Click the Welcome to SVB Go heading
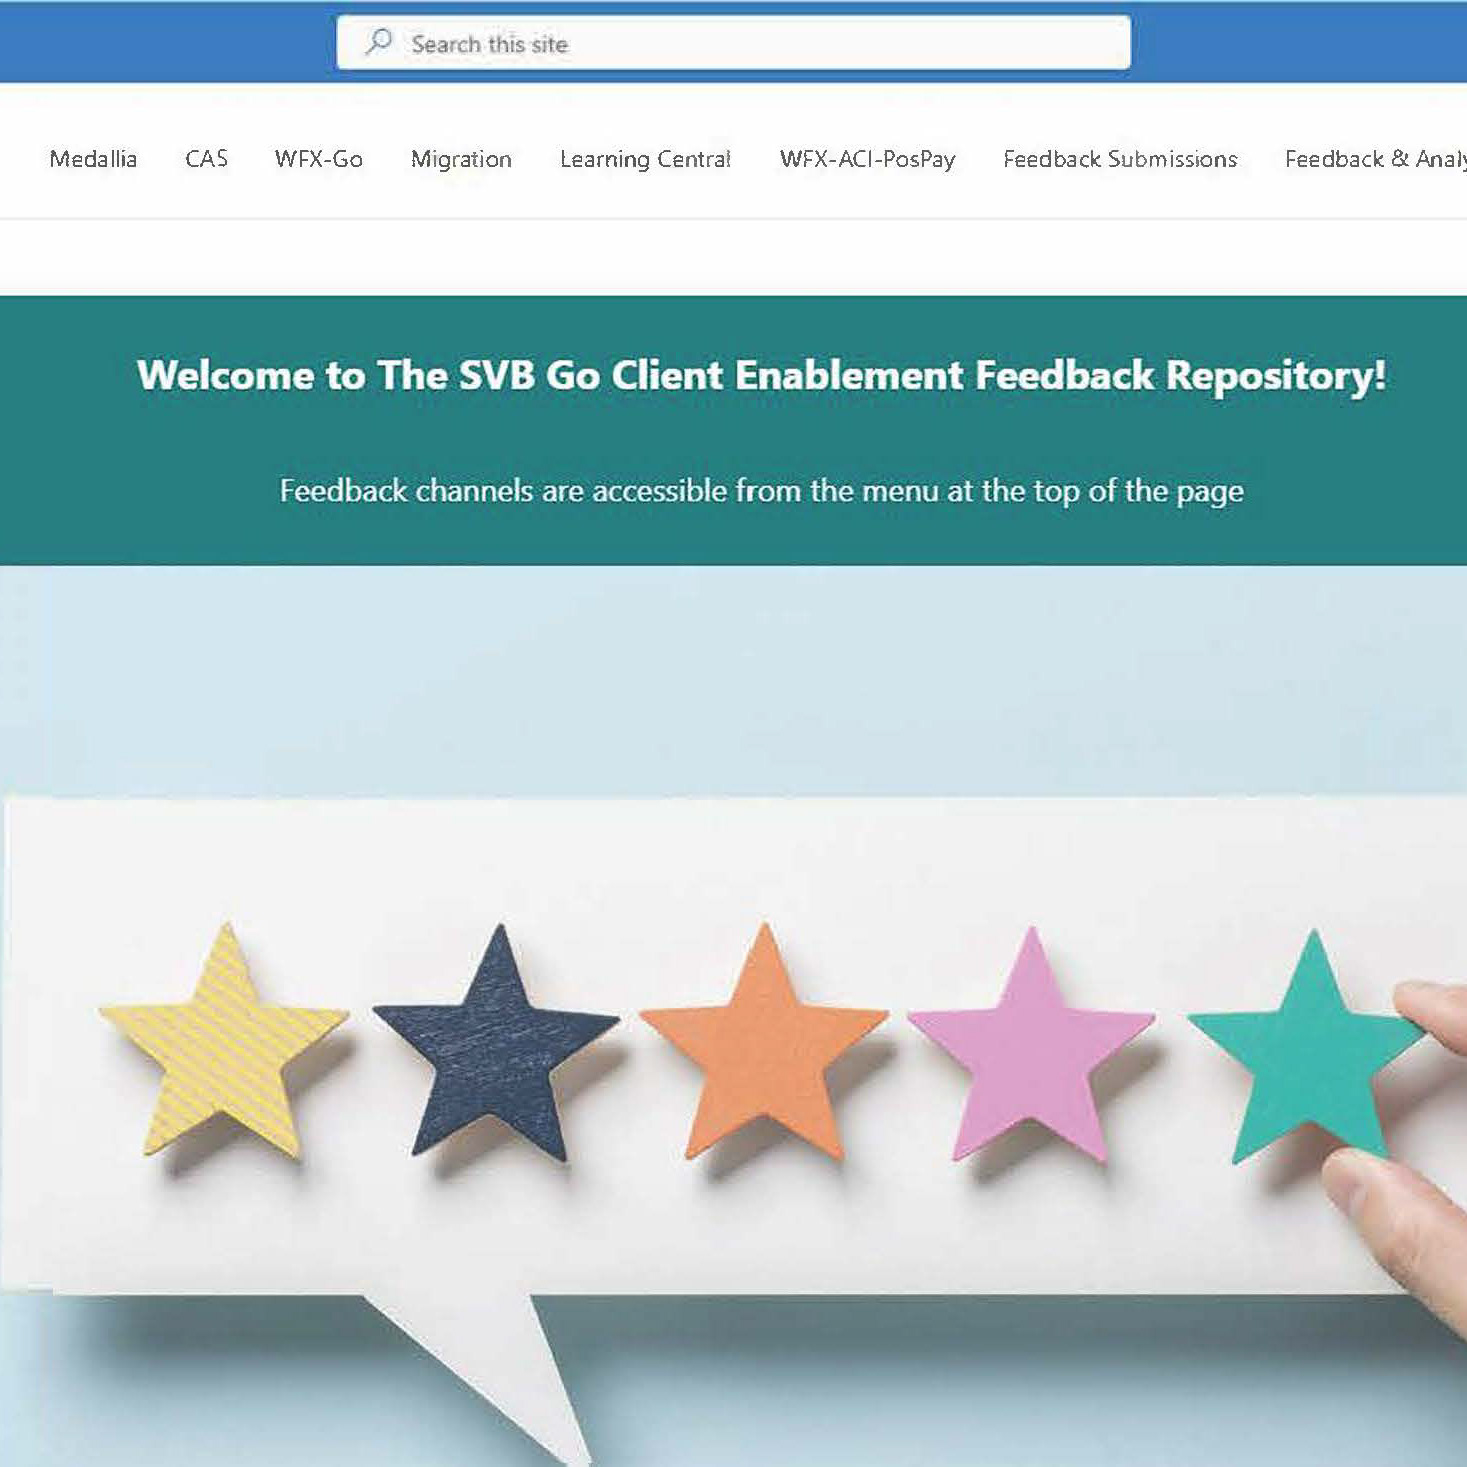1467x1467 pixels. click(762, 375)
